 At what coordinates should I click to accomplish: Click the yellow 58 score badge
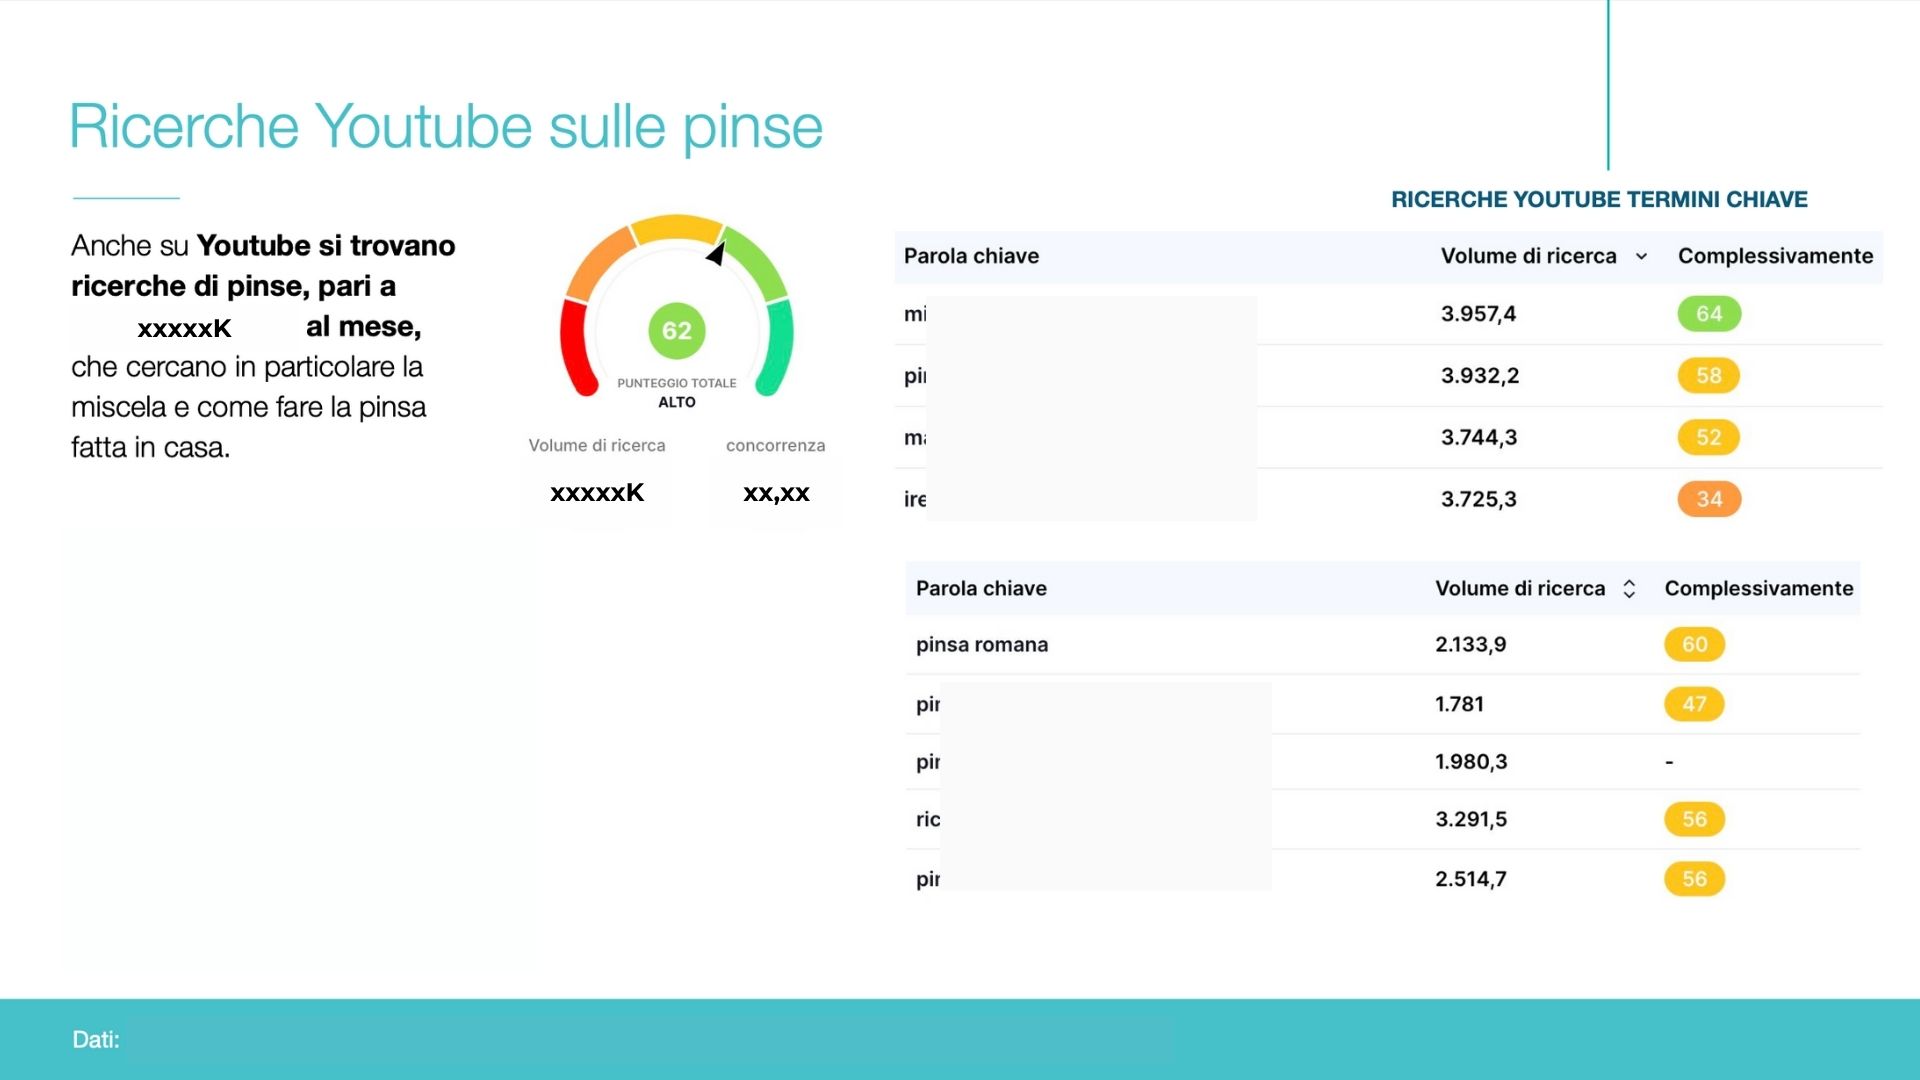(x=1708, y=376)
